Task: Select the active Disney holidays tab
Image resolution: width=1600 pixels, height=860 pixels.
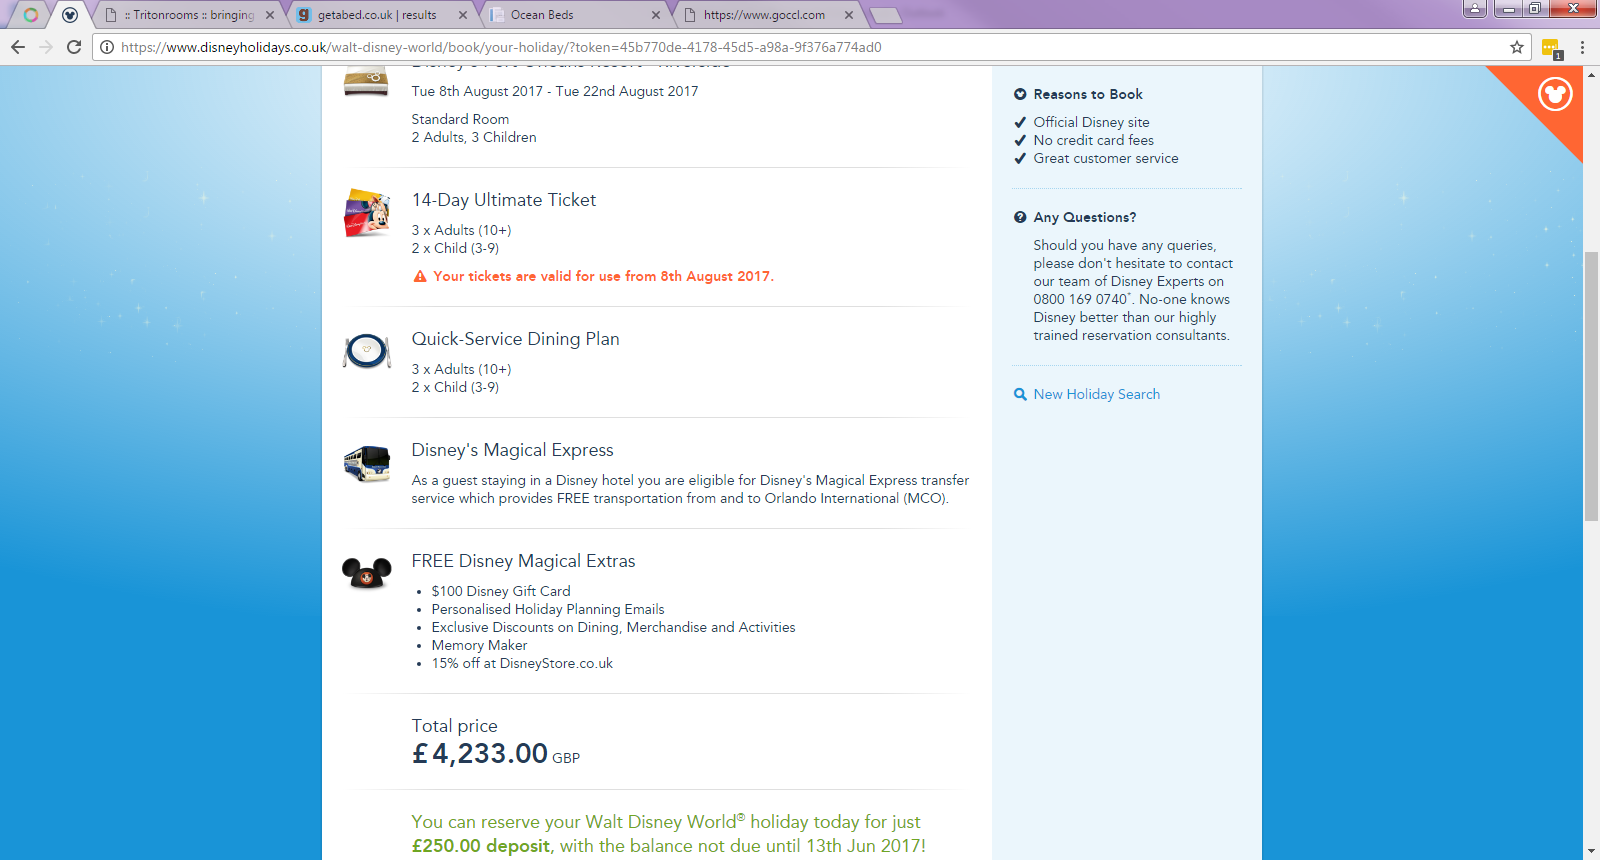Action: pos(70,15)
